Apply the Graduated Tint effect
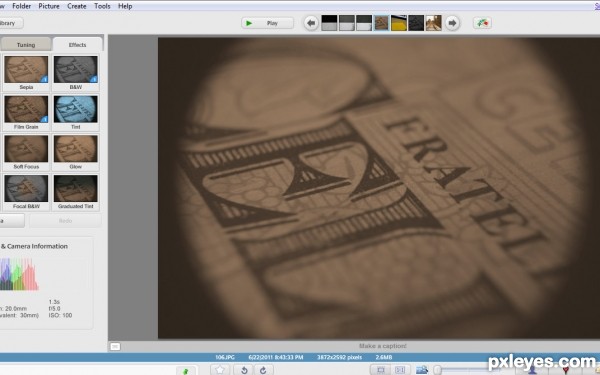 click(x=75, y=192)
